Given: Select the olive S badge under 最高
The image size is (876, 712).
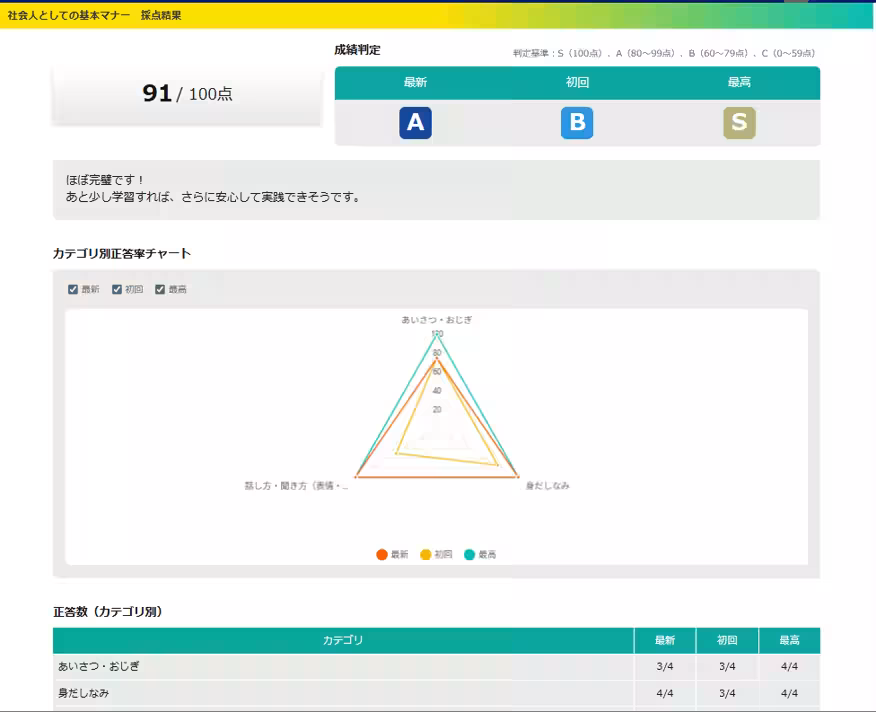Looking at the screenshot, I should click(x=741, y=122).
